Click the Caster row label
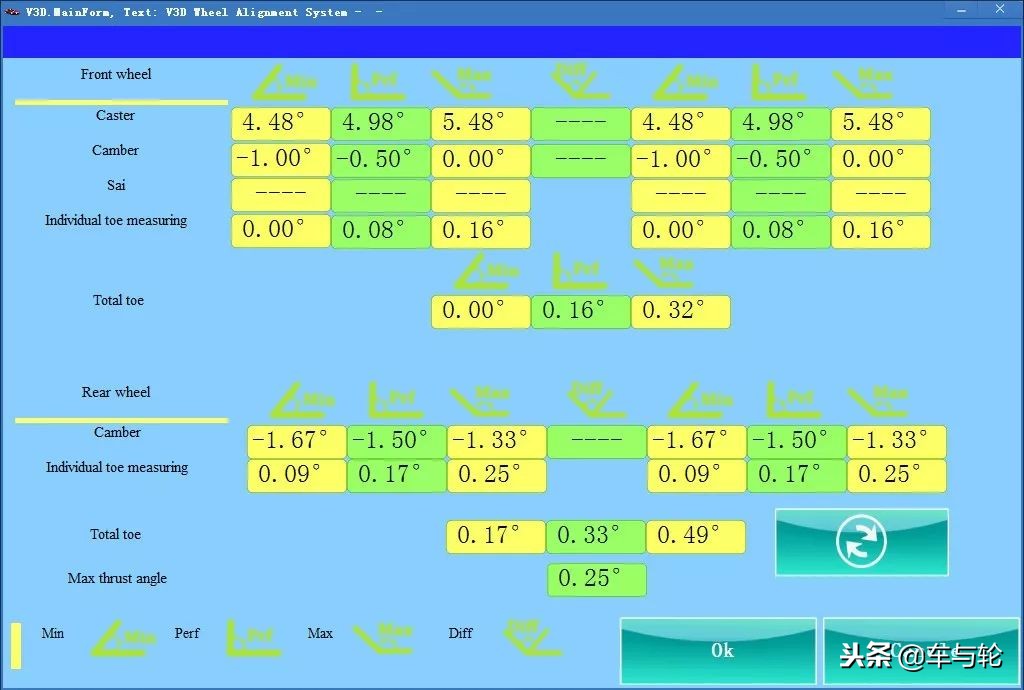 [x=115, y=116]
